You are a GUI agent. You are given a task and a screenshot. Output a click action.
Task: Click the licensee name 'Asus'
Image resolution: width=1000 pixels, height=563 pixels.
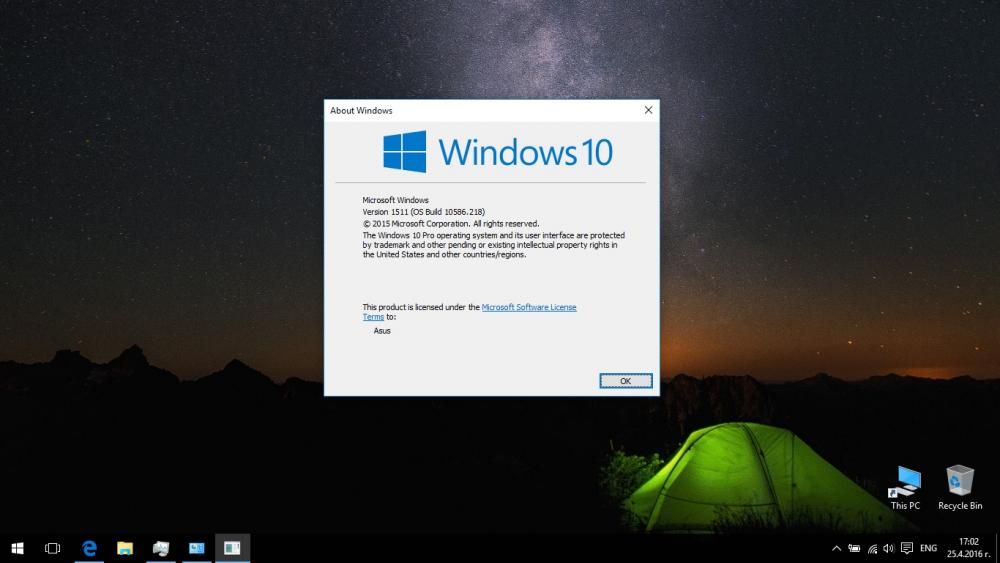tap(382, 330)
